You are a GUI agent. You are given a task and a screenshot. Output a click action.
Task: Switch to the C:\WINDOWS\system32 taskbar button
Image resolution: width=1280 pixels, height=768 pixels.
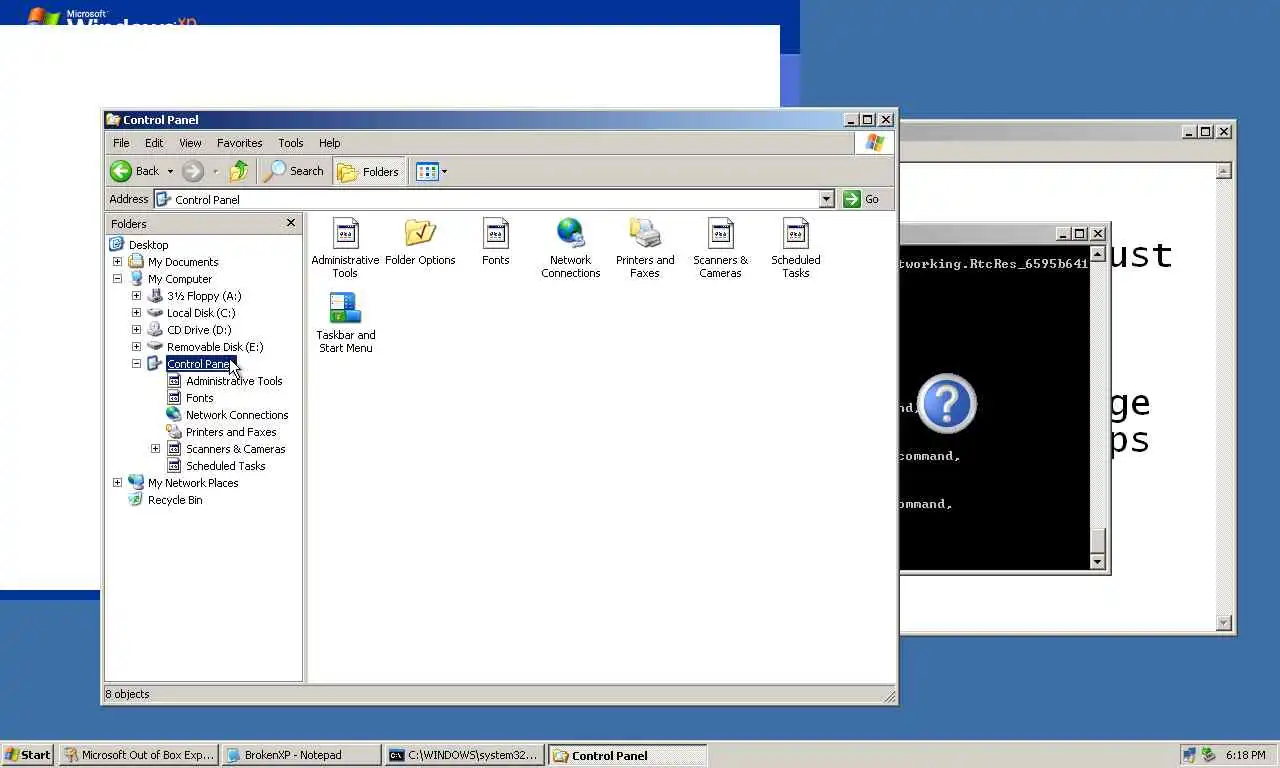pos(465,755)
